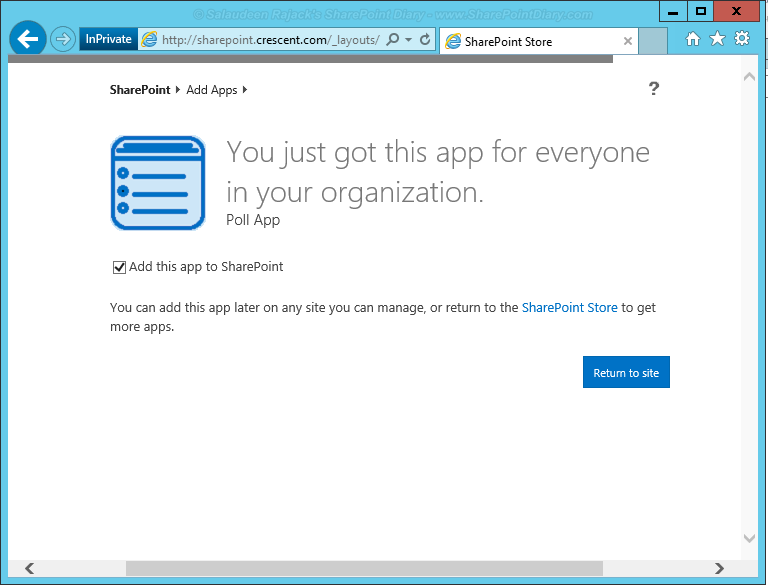Click the browser Back arrow button
Image resolution: width=768 pixels, height=588 pixels.
[x=28, y=39]
